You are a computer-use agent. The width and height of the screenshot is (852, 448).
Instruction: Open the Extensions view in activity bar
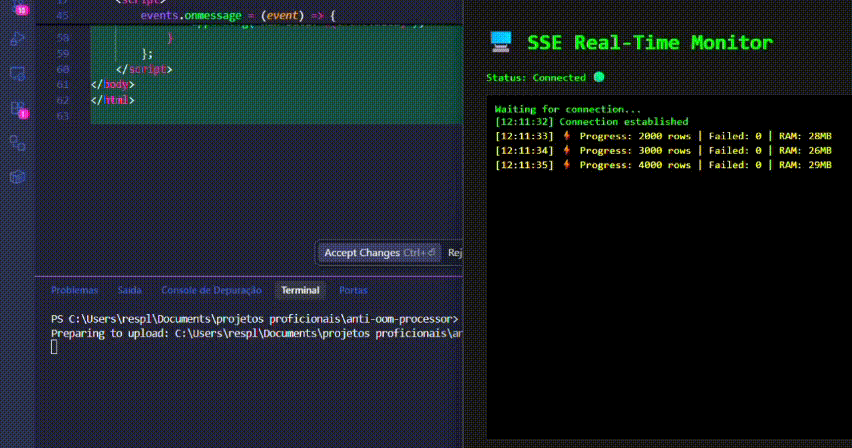point(17,108)
